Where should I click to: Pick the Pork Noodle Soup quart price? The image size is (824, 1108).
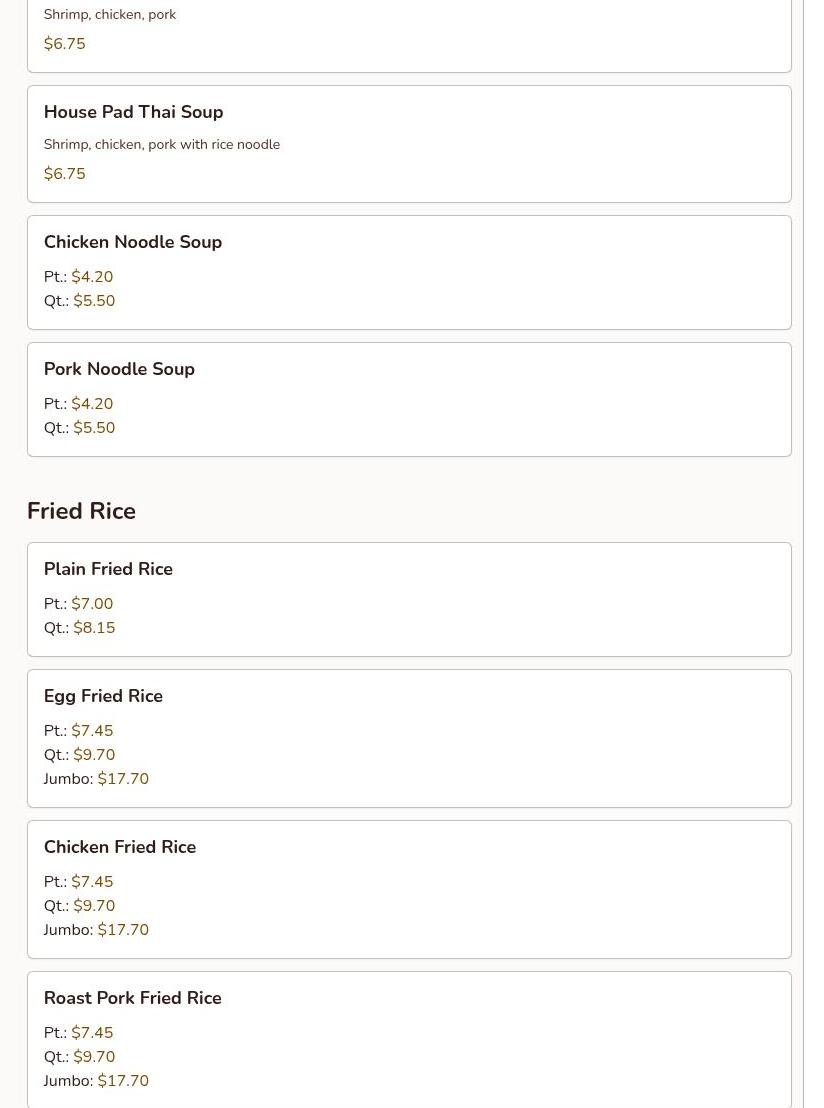(94, 428)
